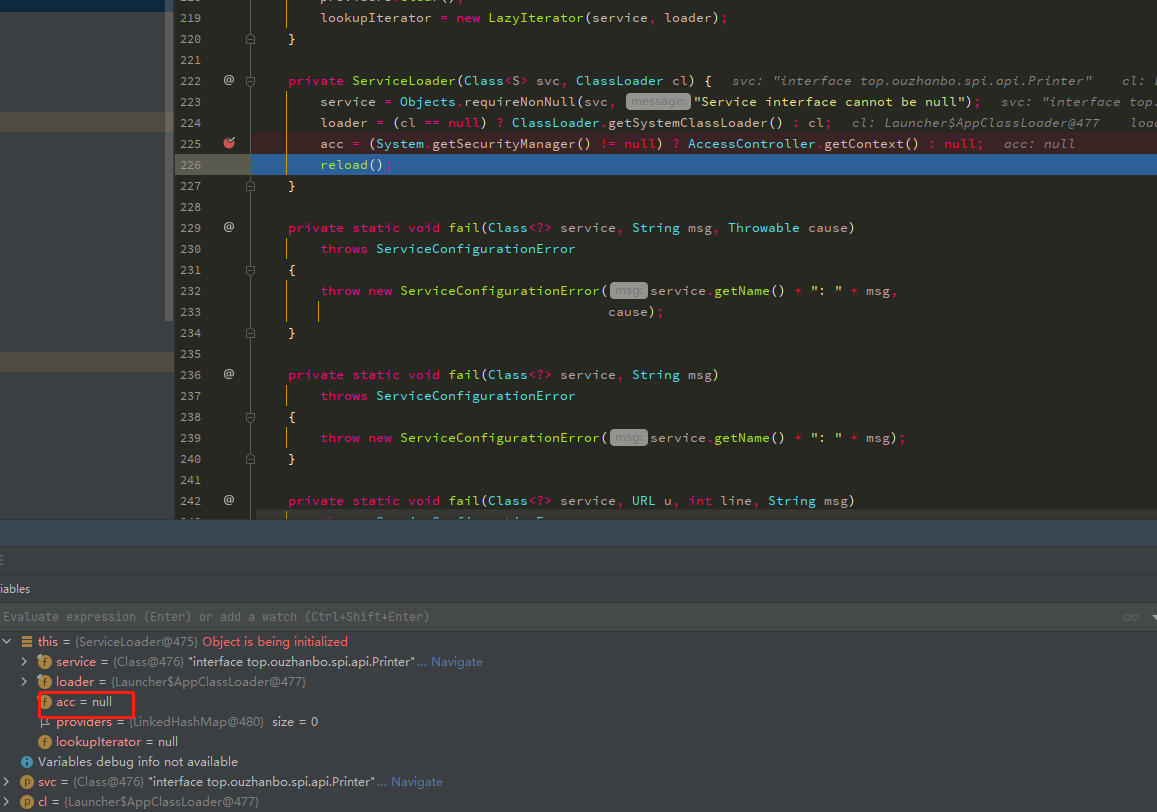Viewport: 1157px width, 812px height.
Task: Expand the 'svc' parameter node
Action: [x=7, y=781]
